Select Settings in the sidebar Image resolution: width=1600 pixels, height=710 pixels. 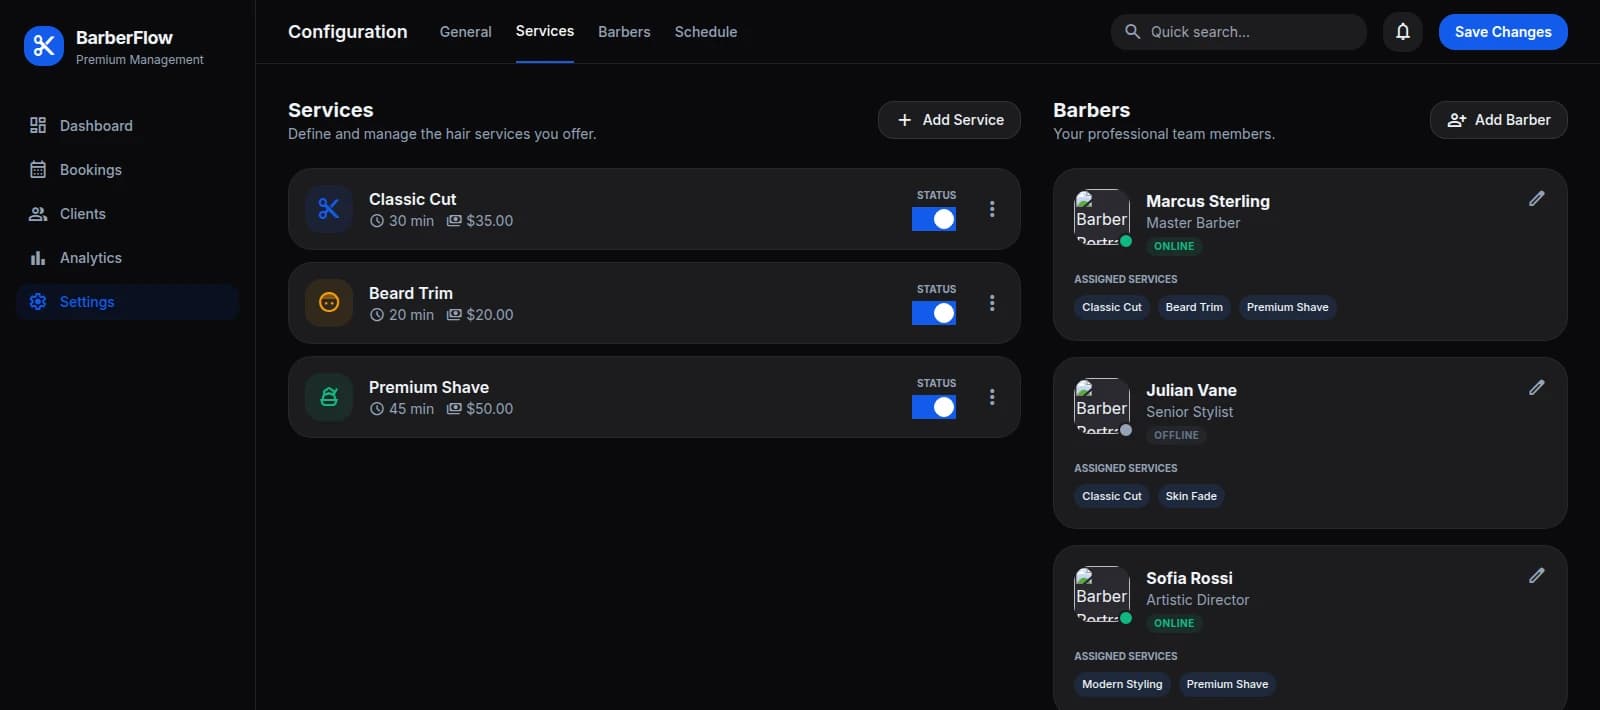(127, 302)
